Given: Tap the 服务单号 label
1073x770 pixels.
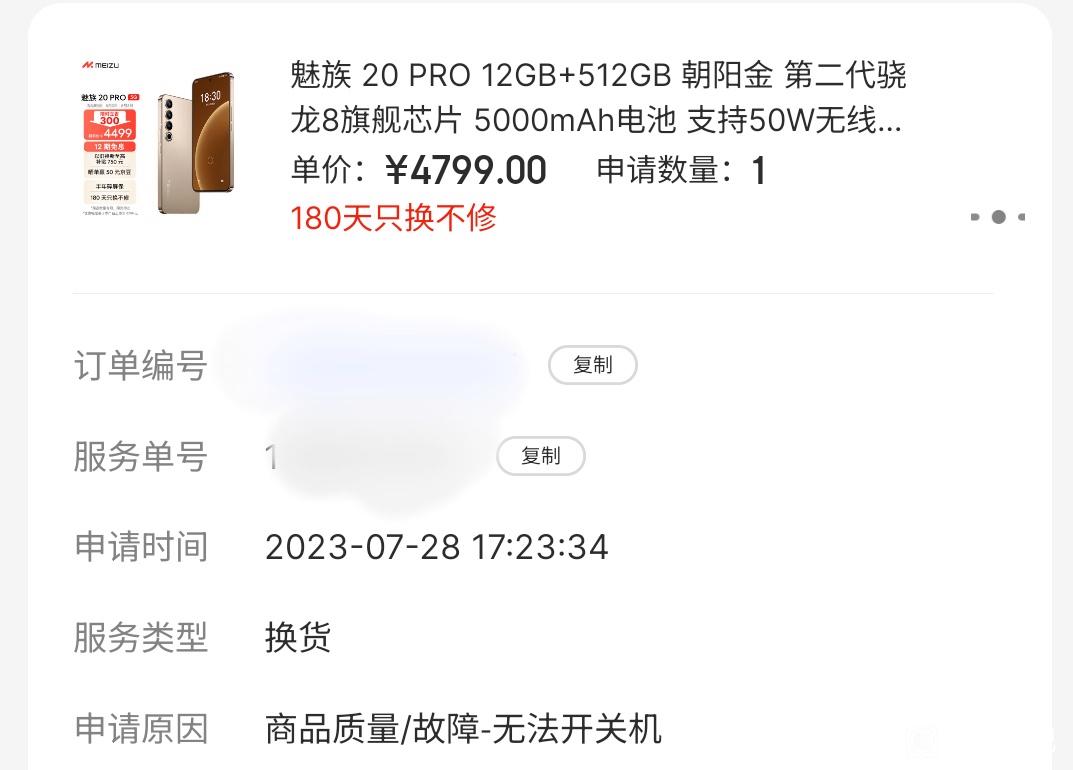Looking at the screenshot, I should click(141, 457).
